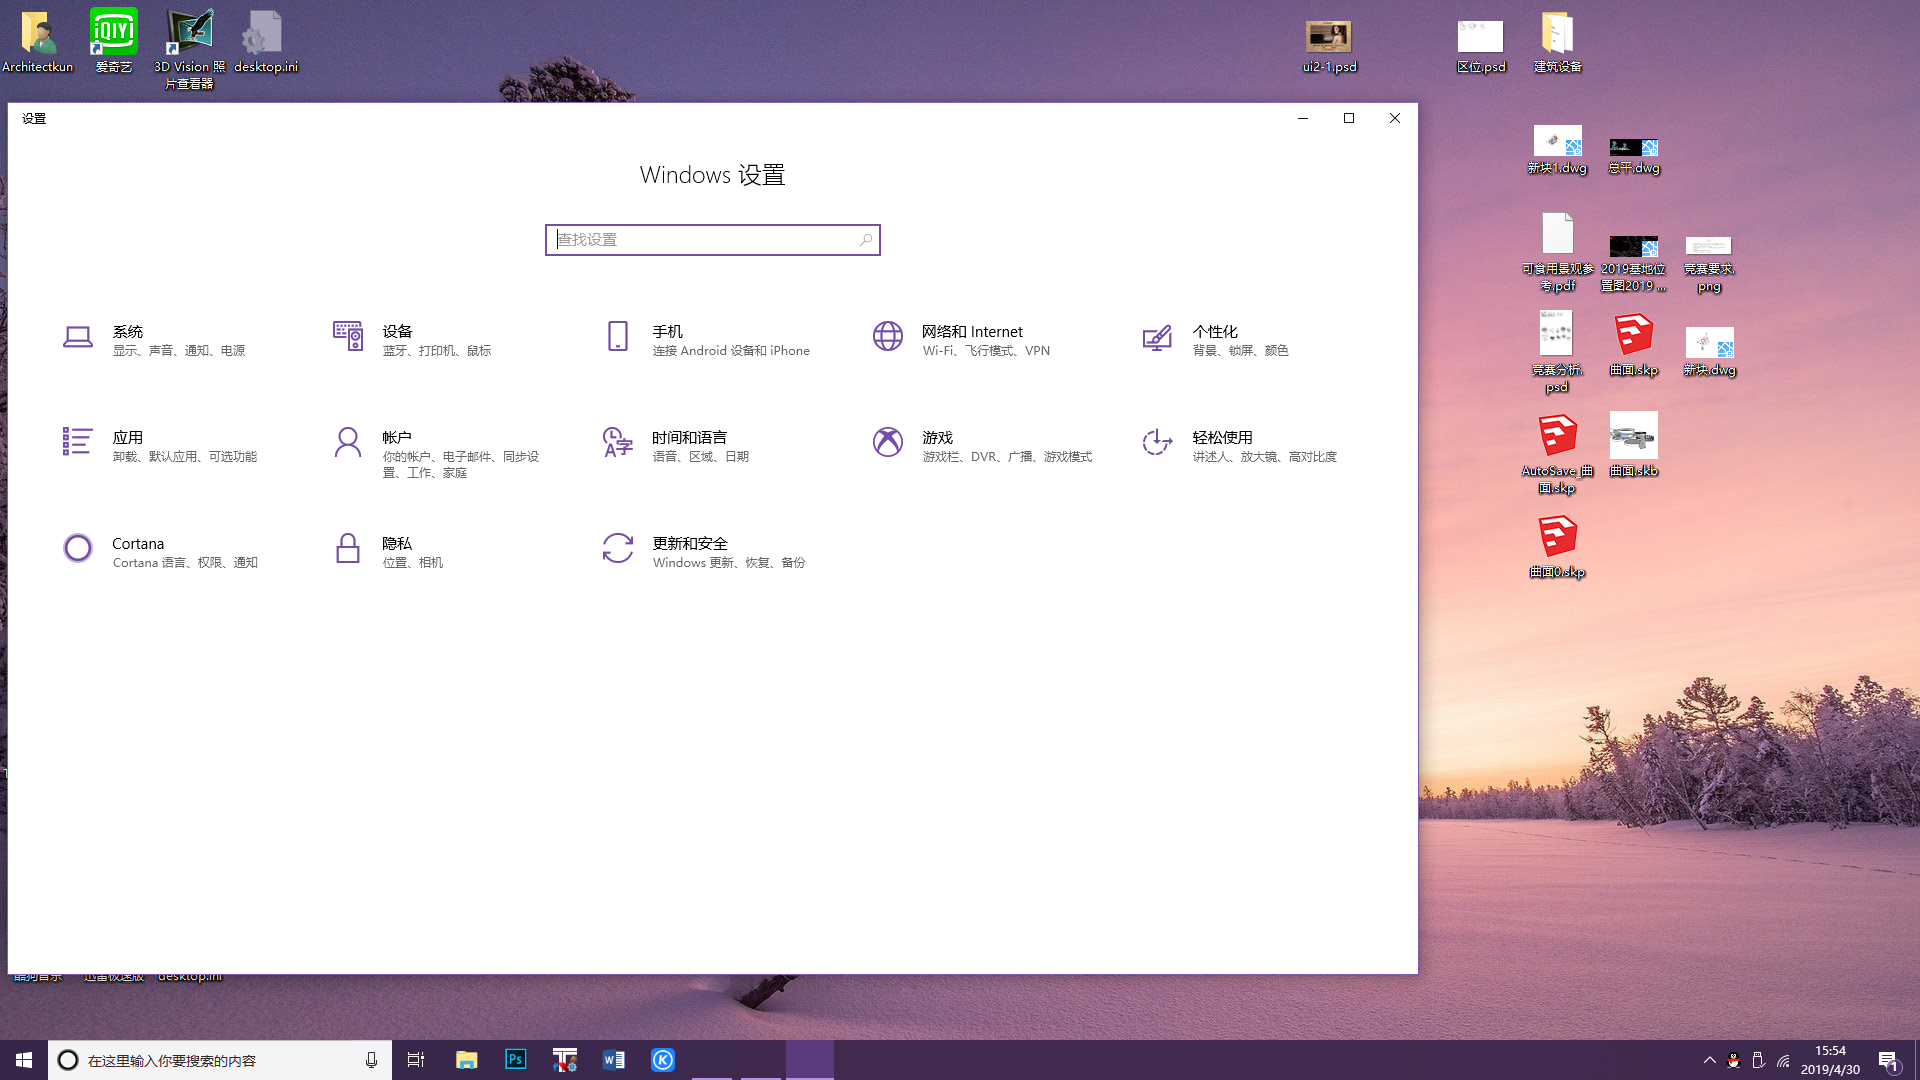The height and width of the screenshot is (1080, 1920).
Task: Close the 设置 window
Action: tap(1394, 118)
